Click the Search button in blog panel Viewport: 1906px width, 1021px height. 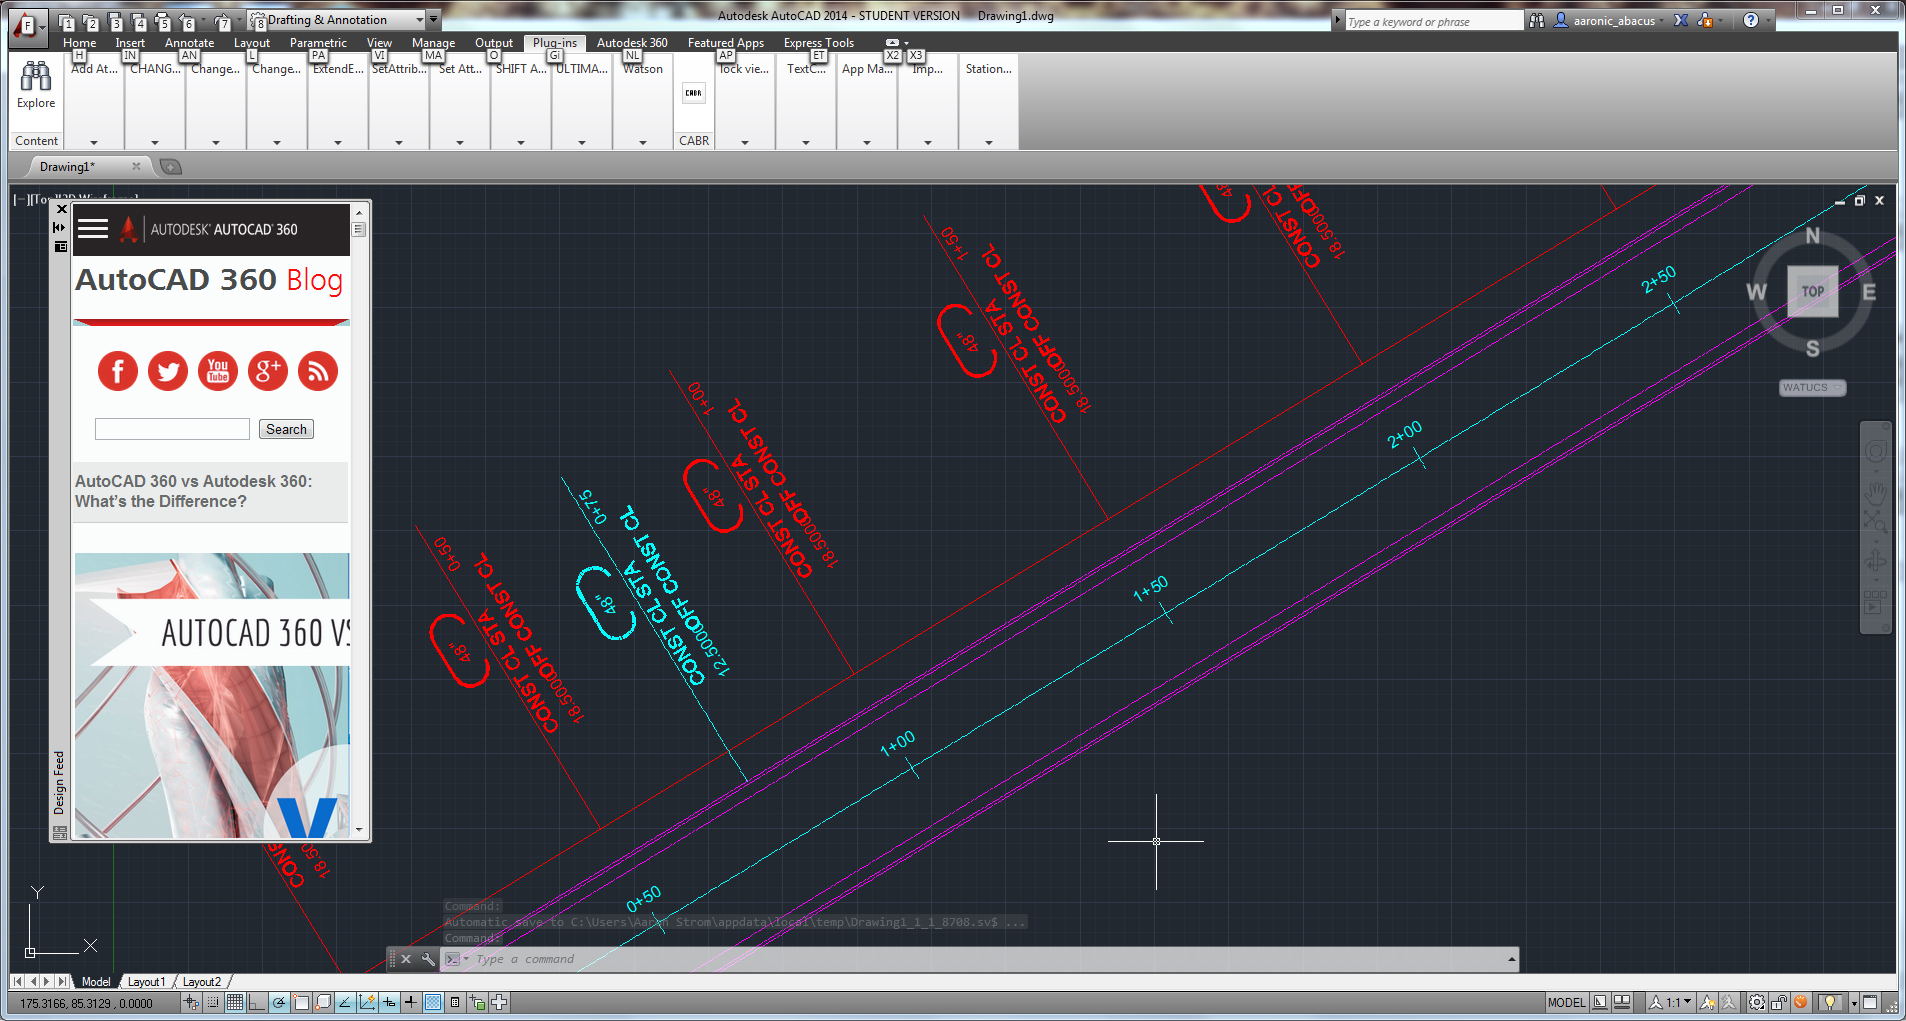(286, 429)
